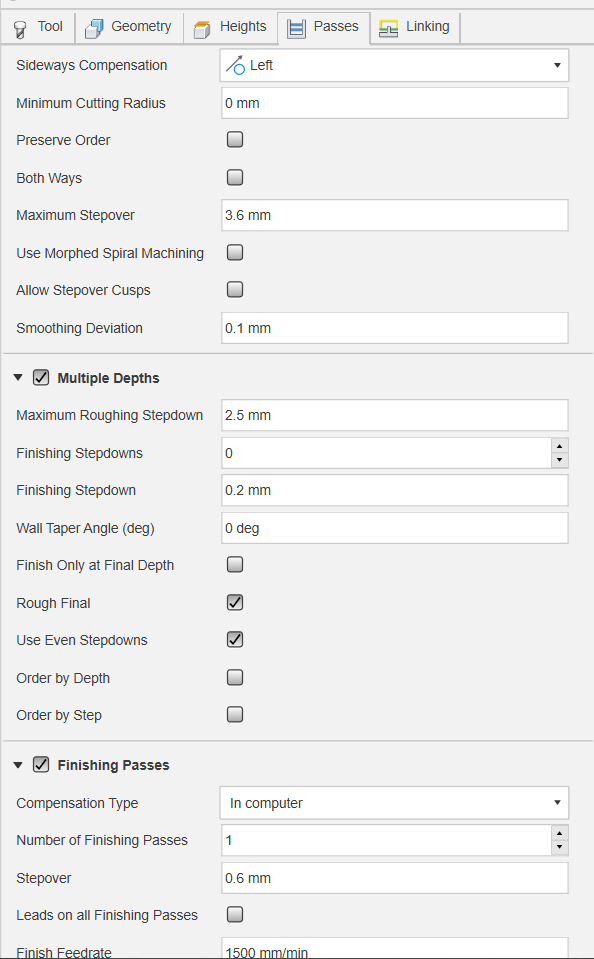Collapse the Multiple Depths section

point(18,378)
